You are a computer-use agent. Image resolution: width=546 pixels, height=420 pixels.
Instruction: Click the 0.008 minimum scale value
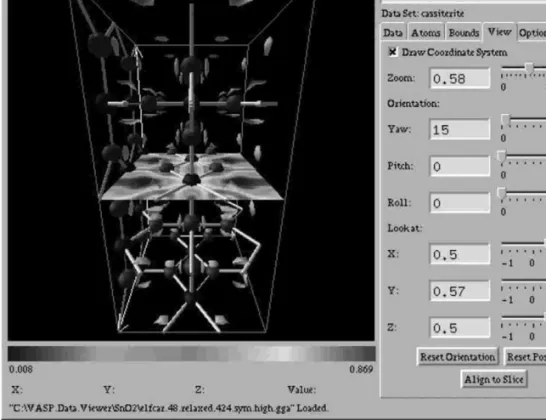(21, 369)
